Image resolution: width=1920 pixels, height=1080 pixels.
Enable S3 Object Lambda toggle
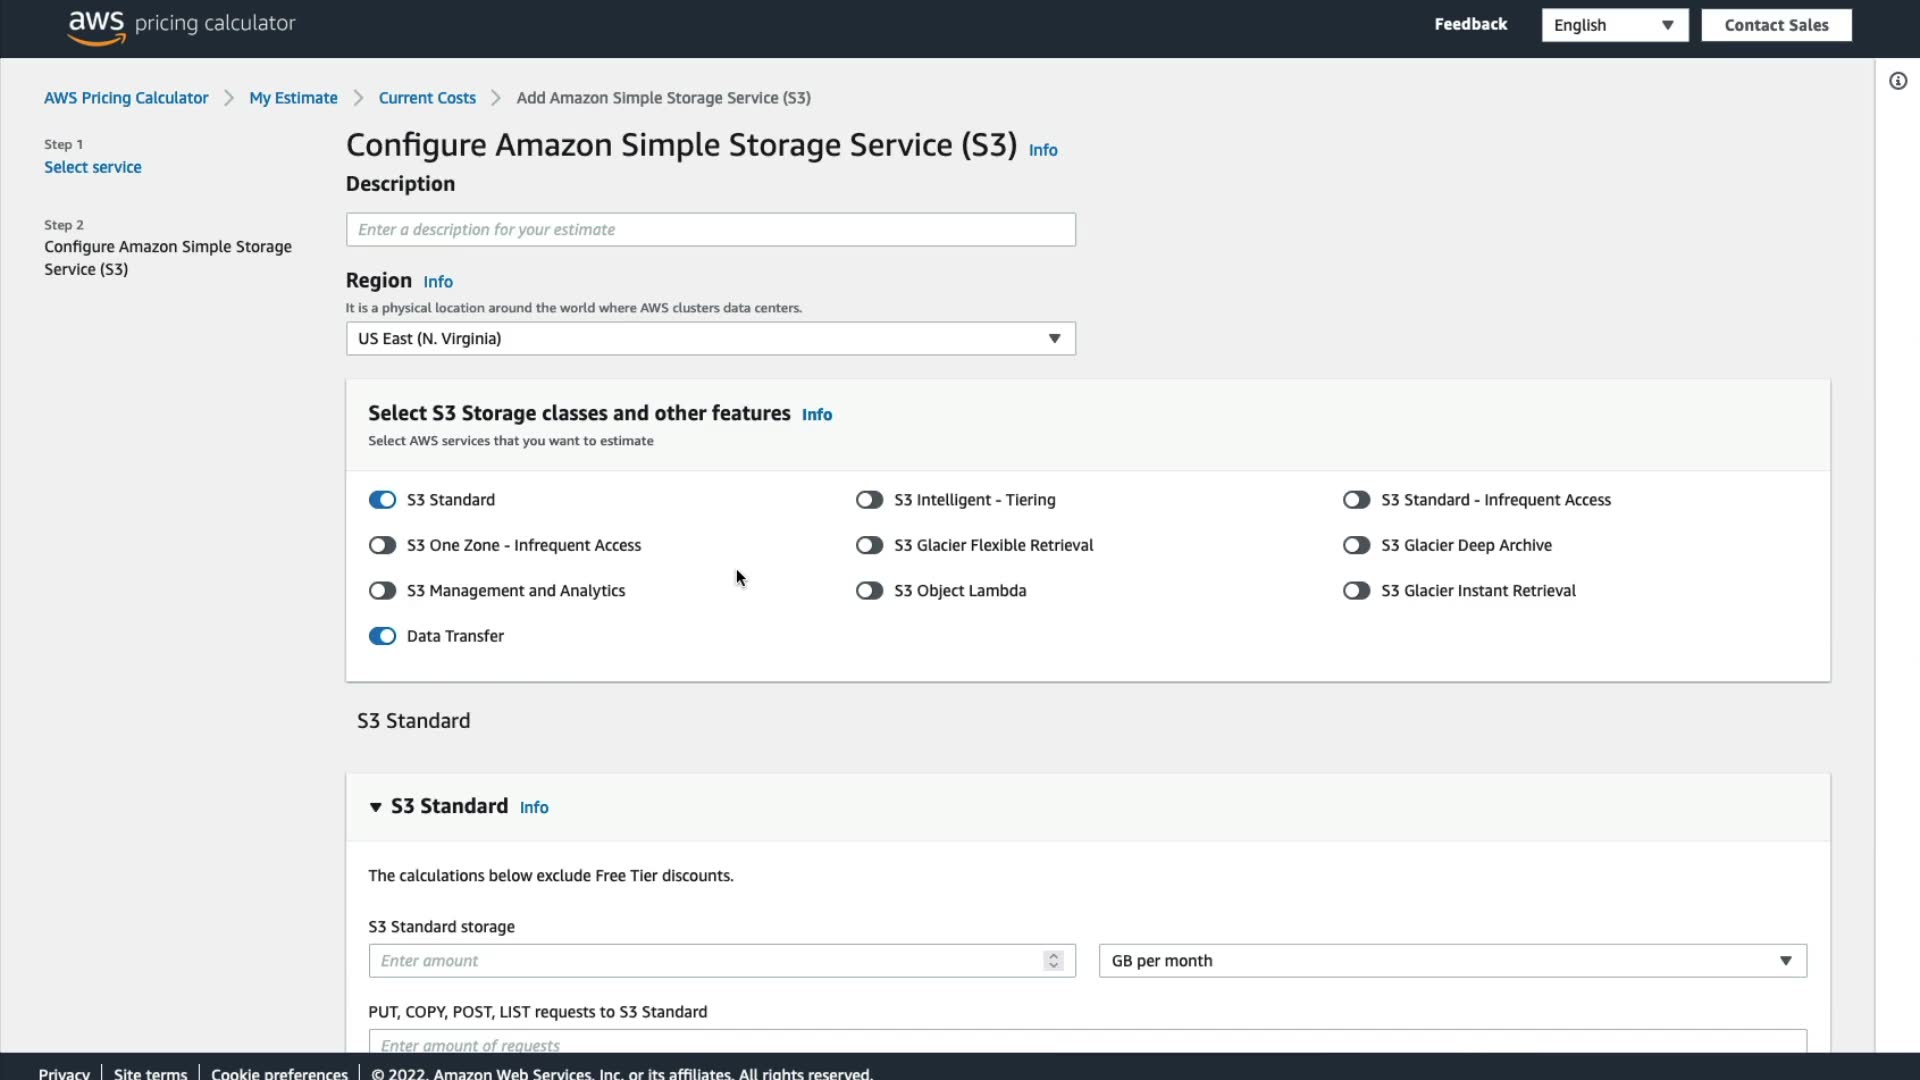click(x=869, y=591)
